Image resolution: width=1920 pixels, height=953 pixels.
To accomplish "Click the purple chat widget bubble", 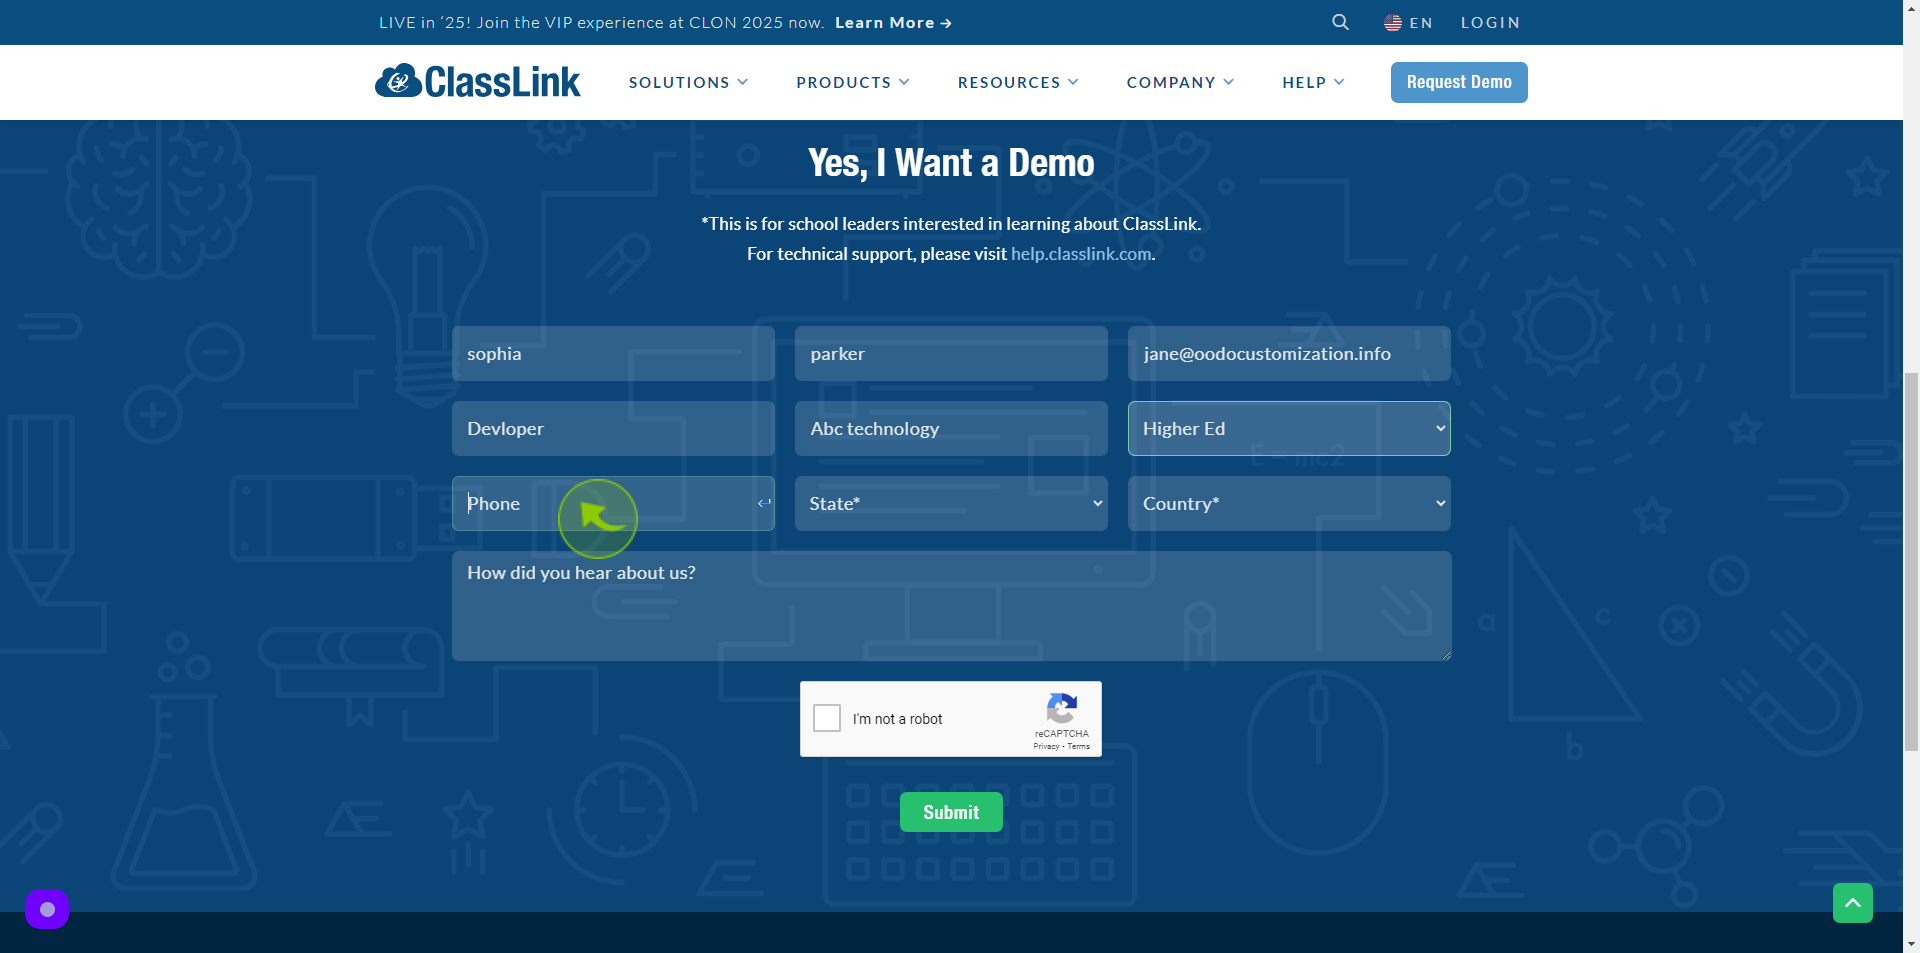I will click(47, 909).
